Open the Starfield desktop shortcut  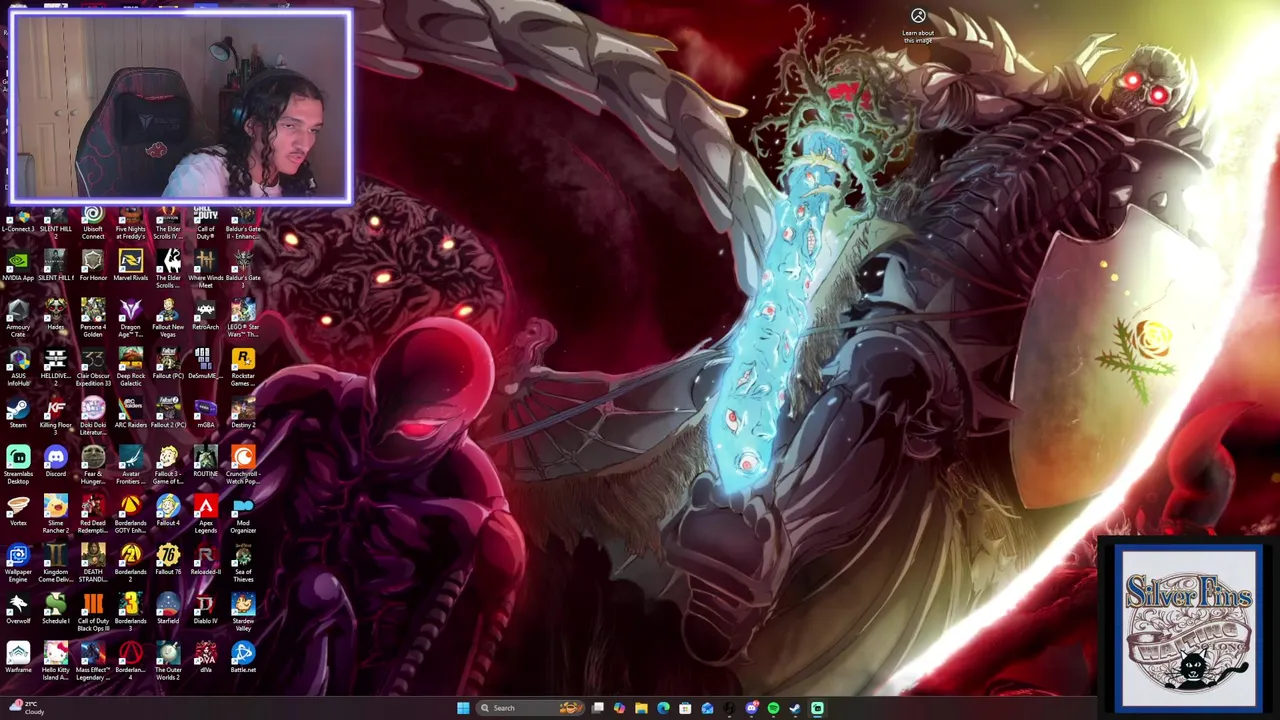click(168, 610)
